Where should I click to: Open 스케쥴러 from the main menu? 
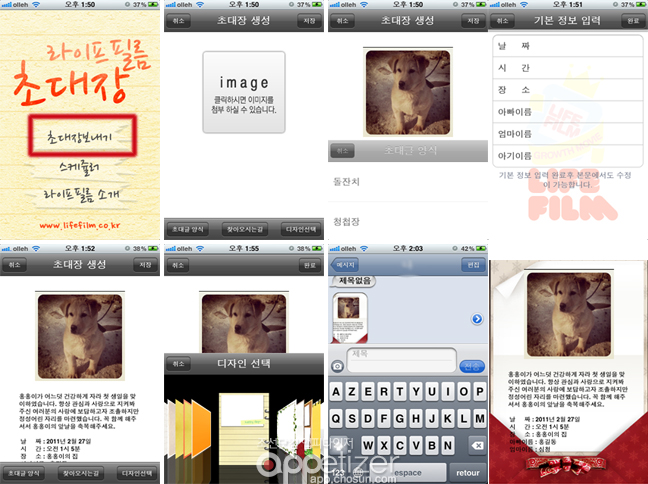79,167
